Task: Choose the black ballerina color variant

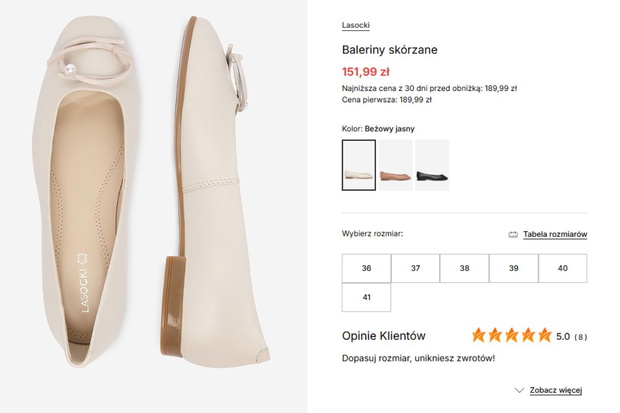Action: (x=432, y=165)
